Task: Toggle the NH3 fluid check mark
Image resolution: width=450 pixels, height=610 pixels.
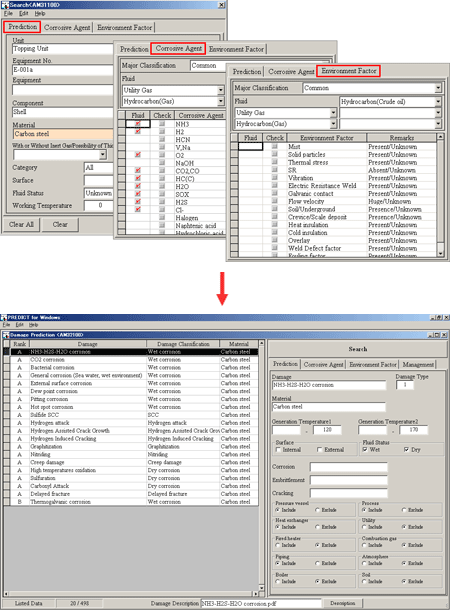Action: pos(138,124)
